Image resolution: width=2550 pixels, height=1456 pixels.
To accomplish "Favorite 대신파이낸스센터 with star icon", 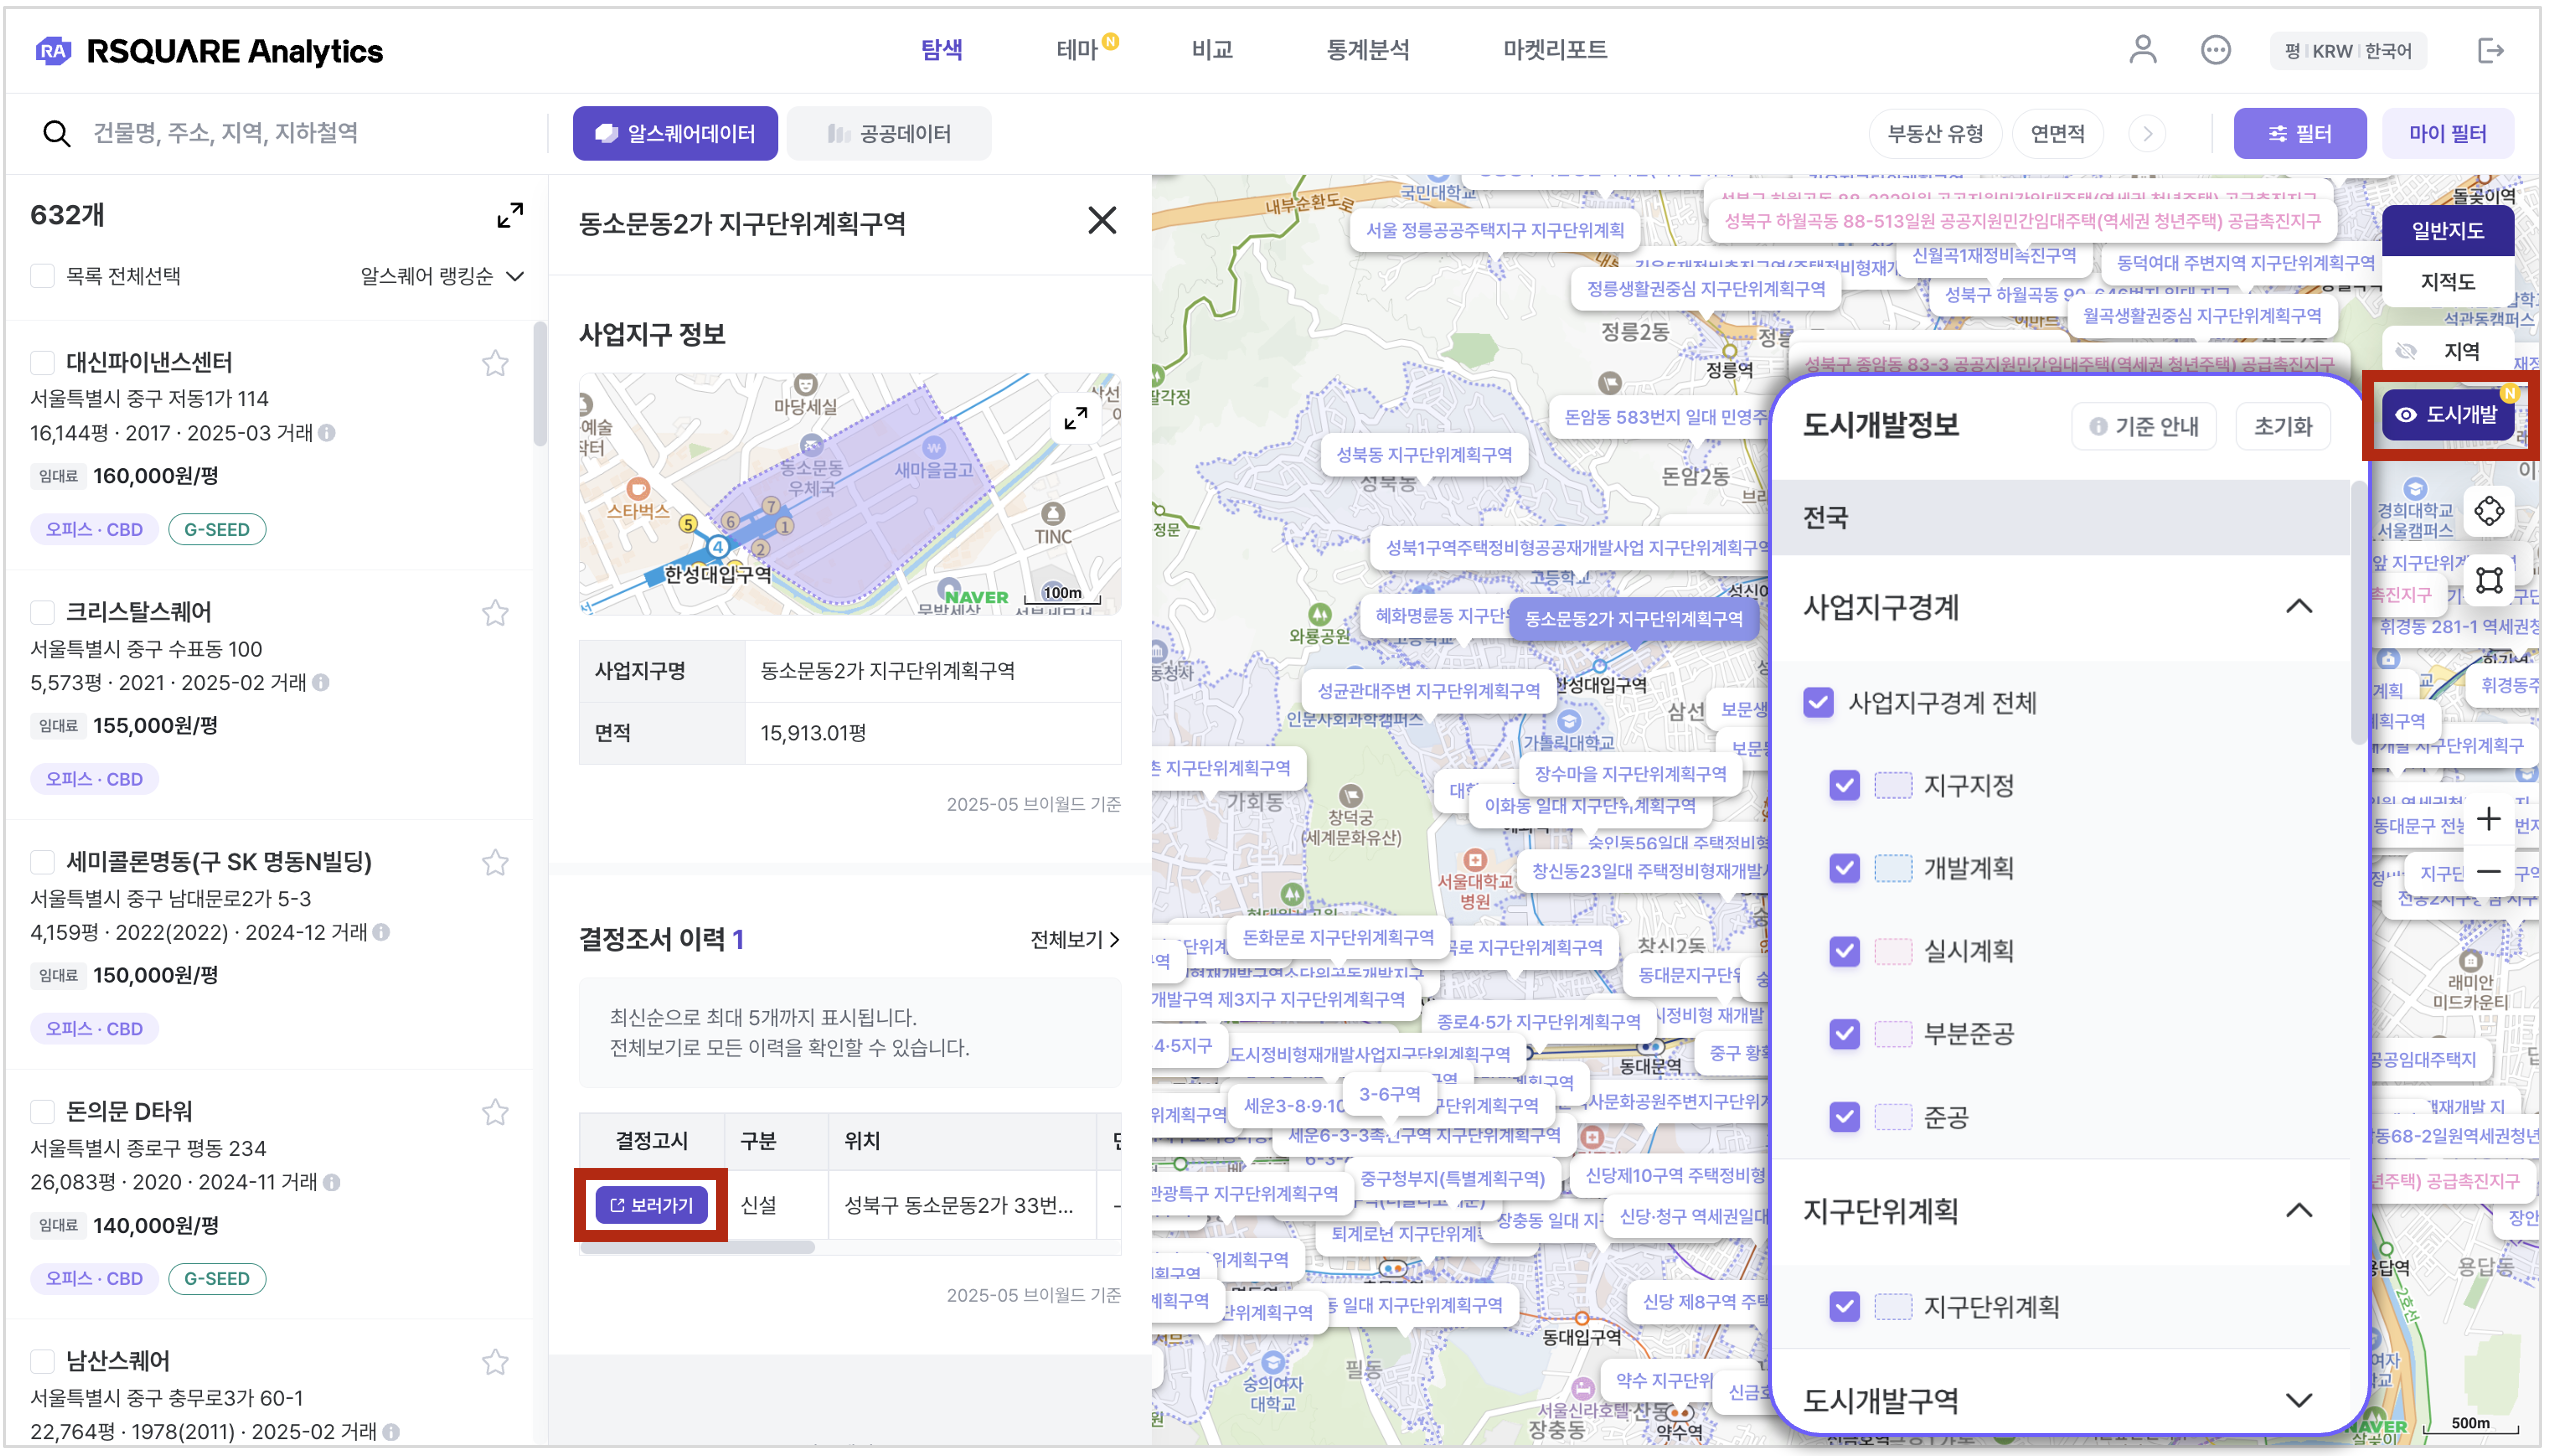I will [x=495, y=363].
